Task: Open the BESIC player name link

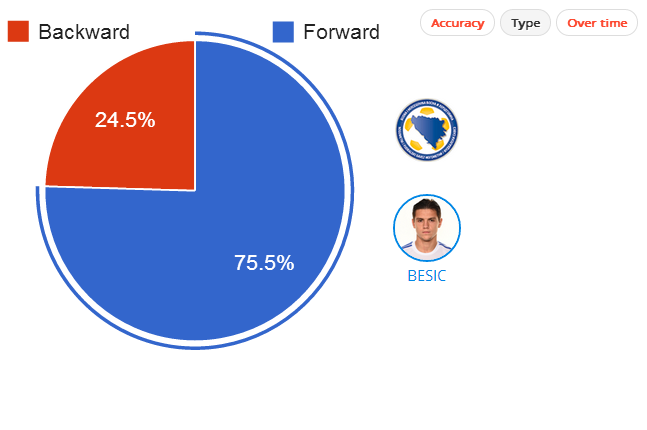Action: pyautogui.click(x=427, y=276)
